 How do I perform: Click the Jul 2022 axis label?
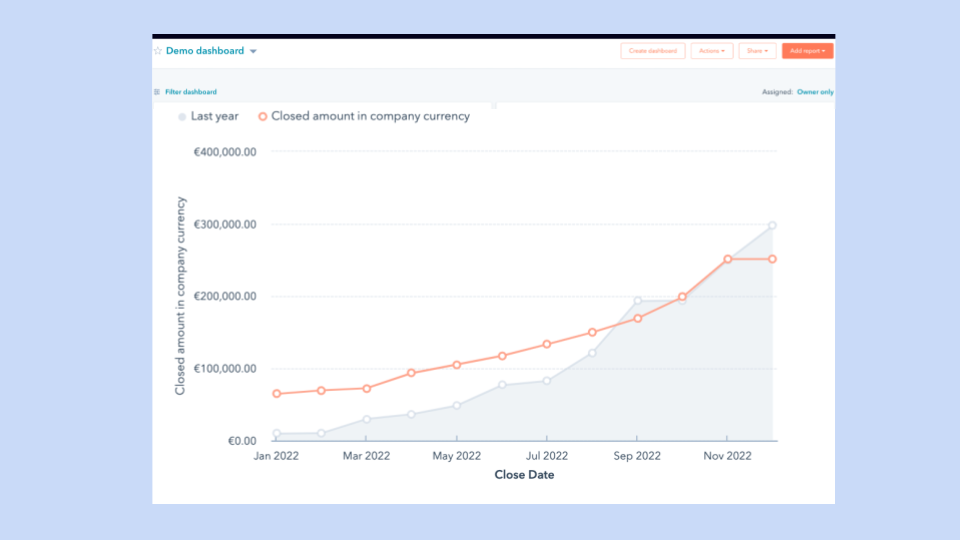coord(547,456)
